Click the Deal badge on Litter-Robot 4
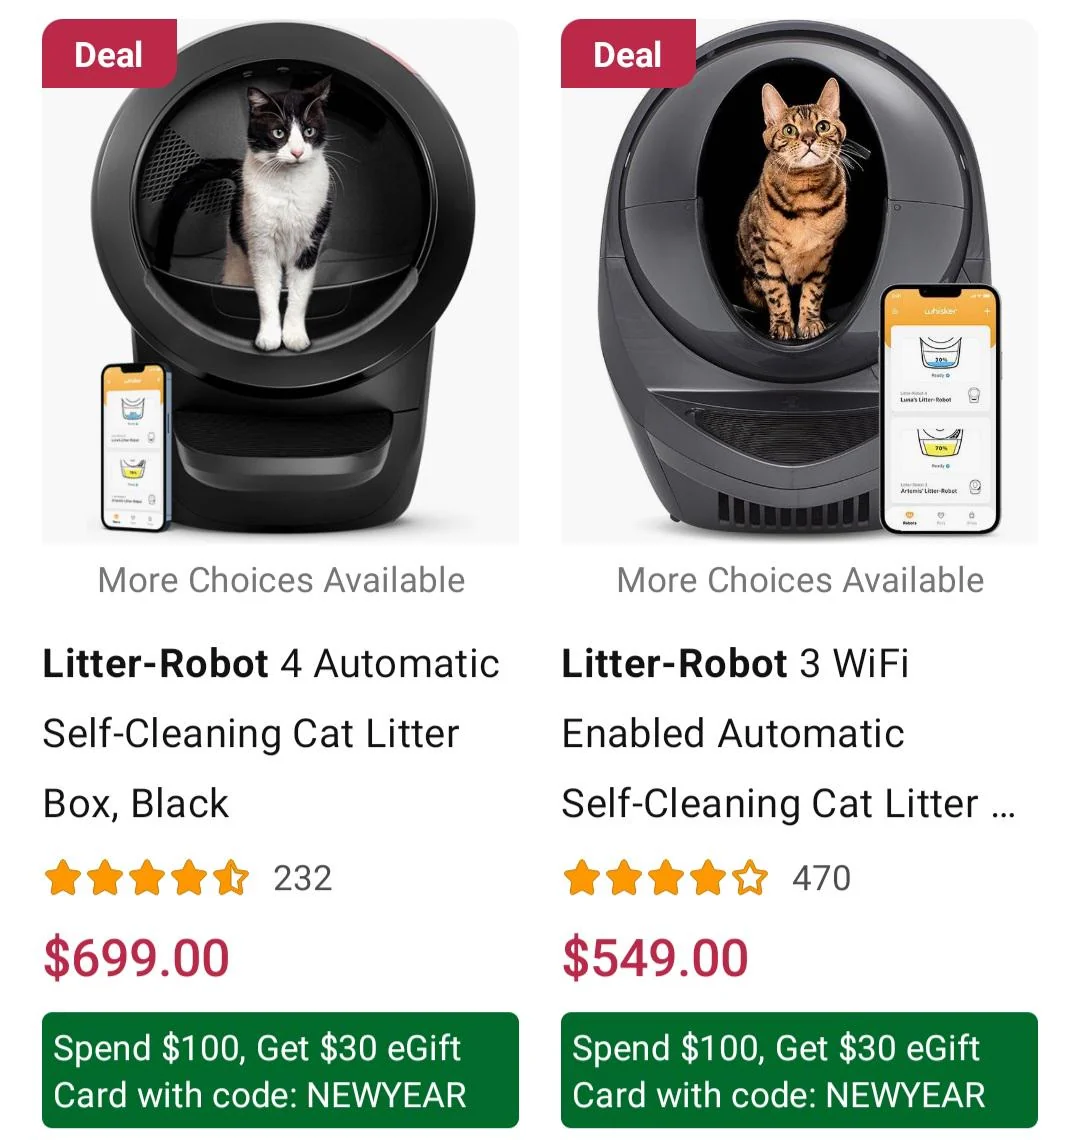Screen dimensions: 1080x1140 (108, 55)
